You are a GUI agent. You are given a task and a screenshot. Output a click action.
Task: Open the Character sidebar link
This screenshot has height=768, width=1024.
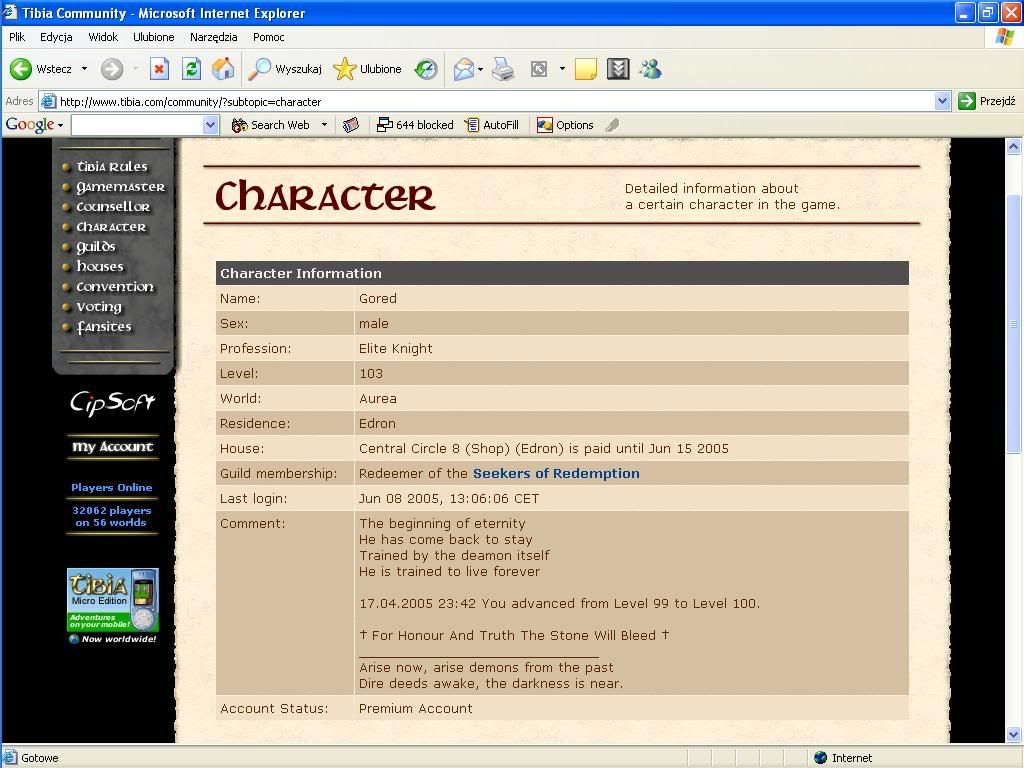[x=111, y=227]
